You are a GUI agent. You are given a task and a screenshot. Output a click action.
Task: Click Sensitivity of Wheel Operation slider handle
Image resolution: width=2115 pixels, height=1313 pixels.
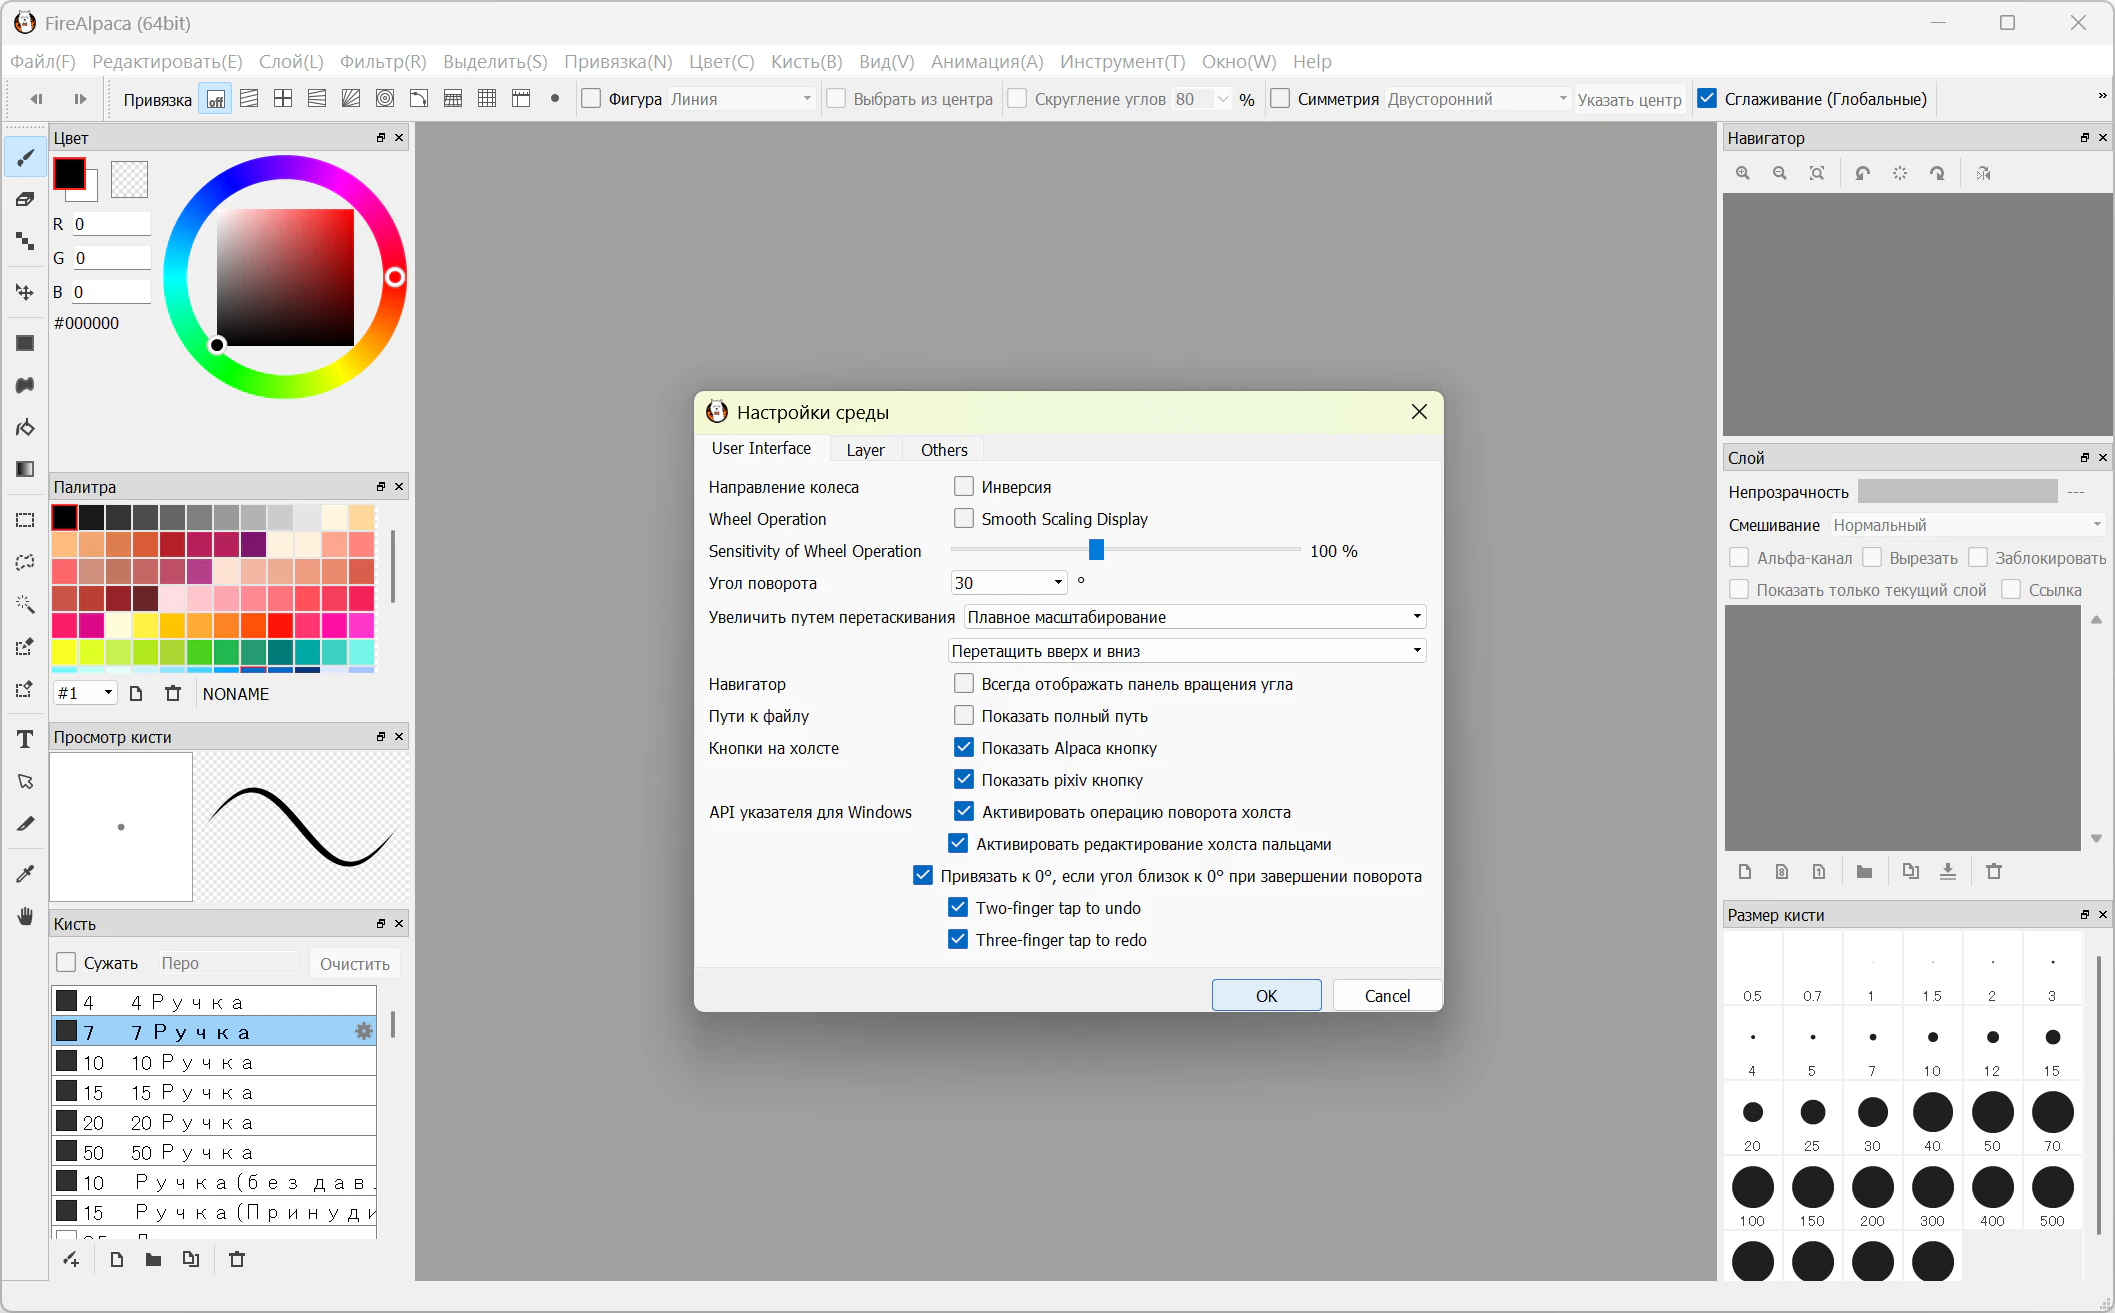[1096, 550]
